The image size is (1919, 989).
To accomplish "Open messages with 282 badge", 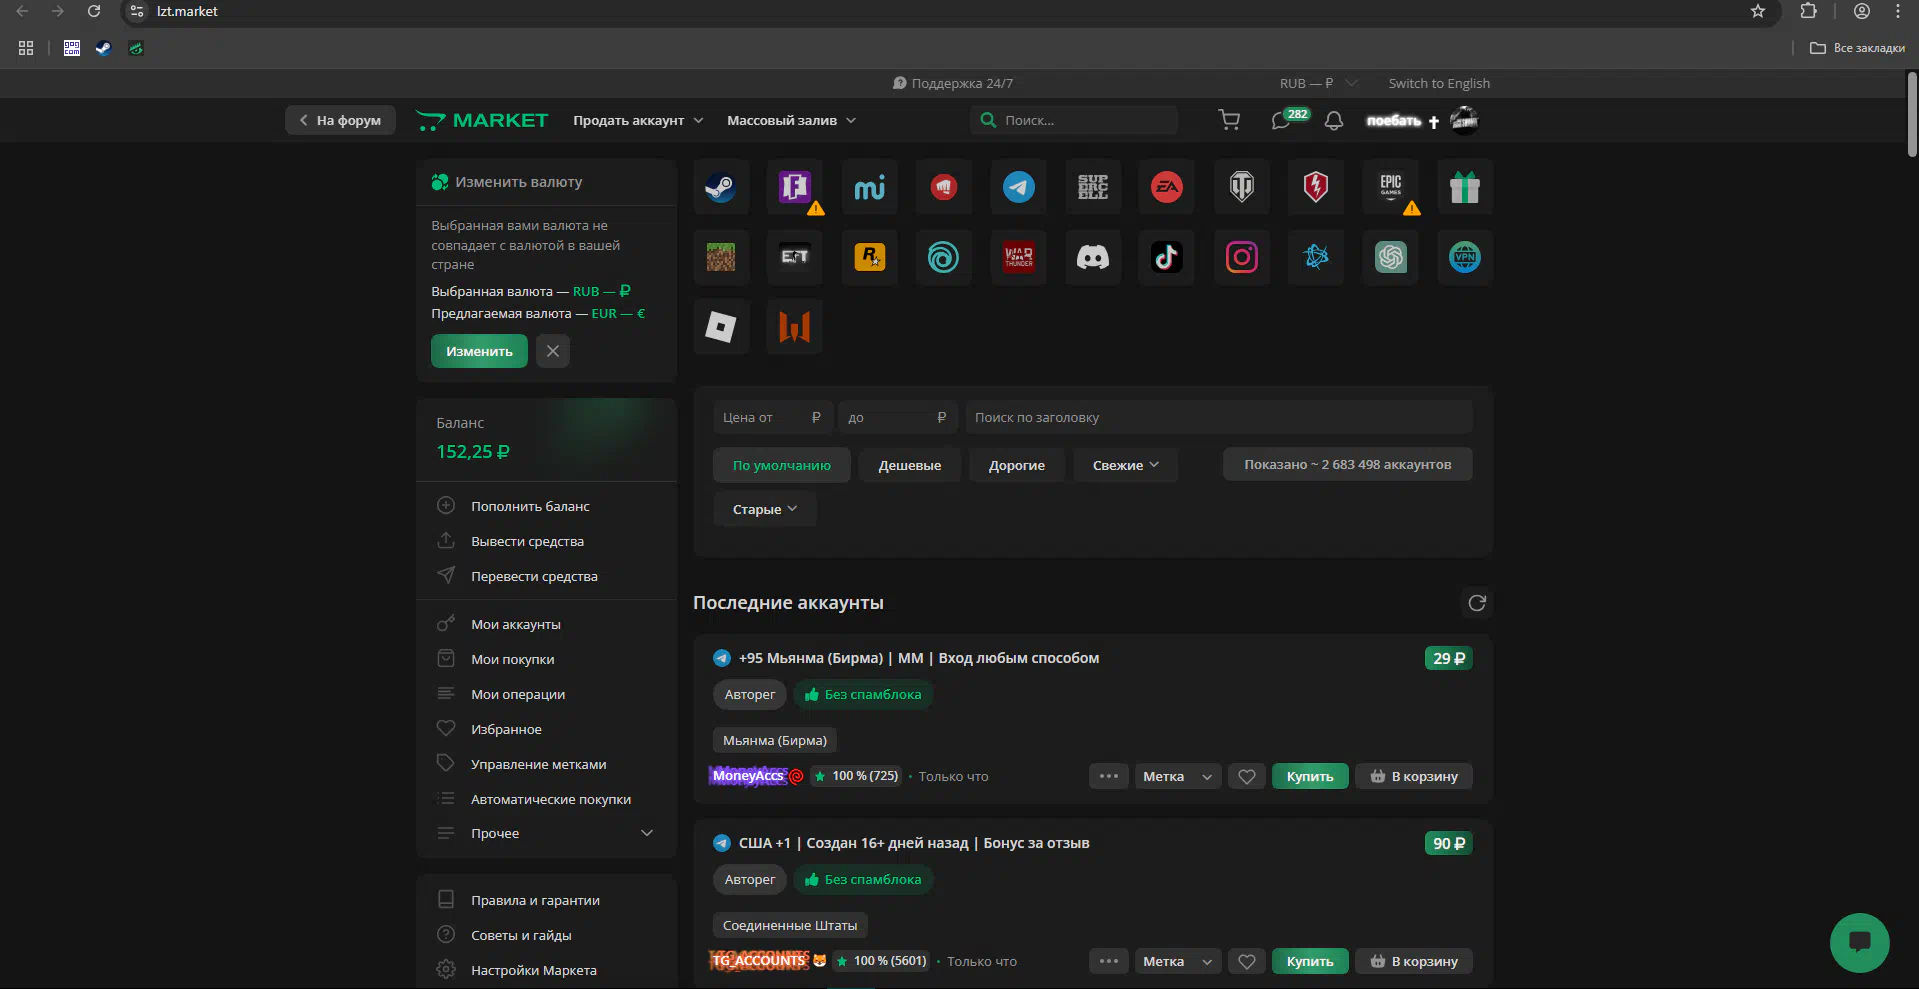I will pos(1288,120).
